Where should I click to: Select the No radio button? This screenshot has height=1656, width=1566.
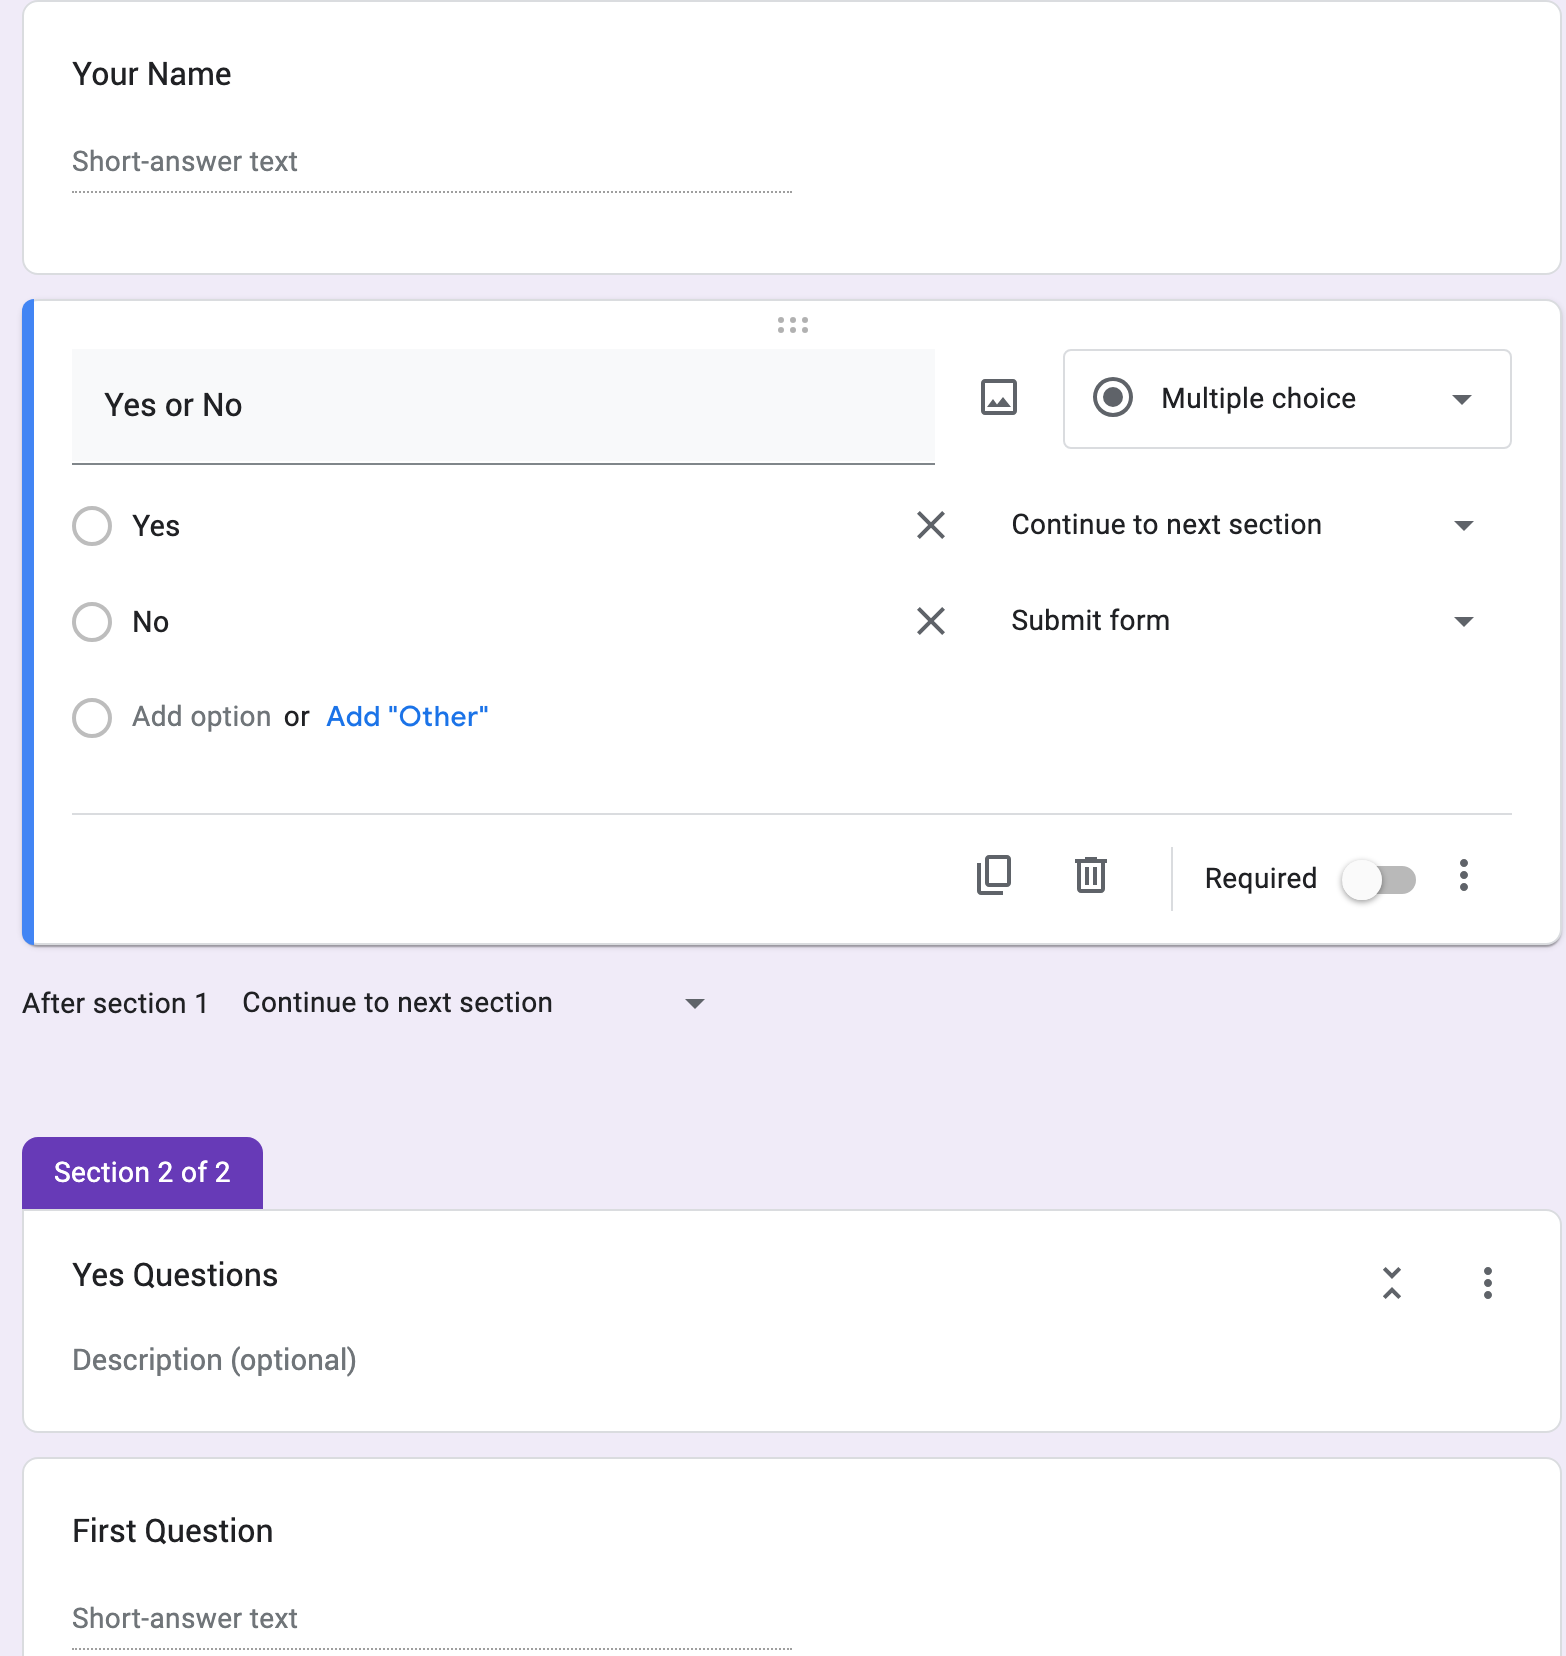[92, 622]
